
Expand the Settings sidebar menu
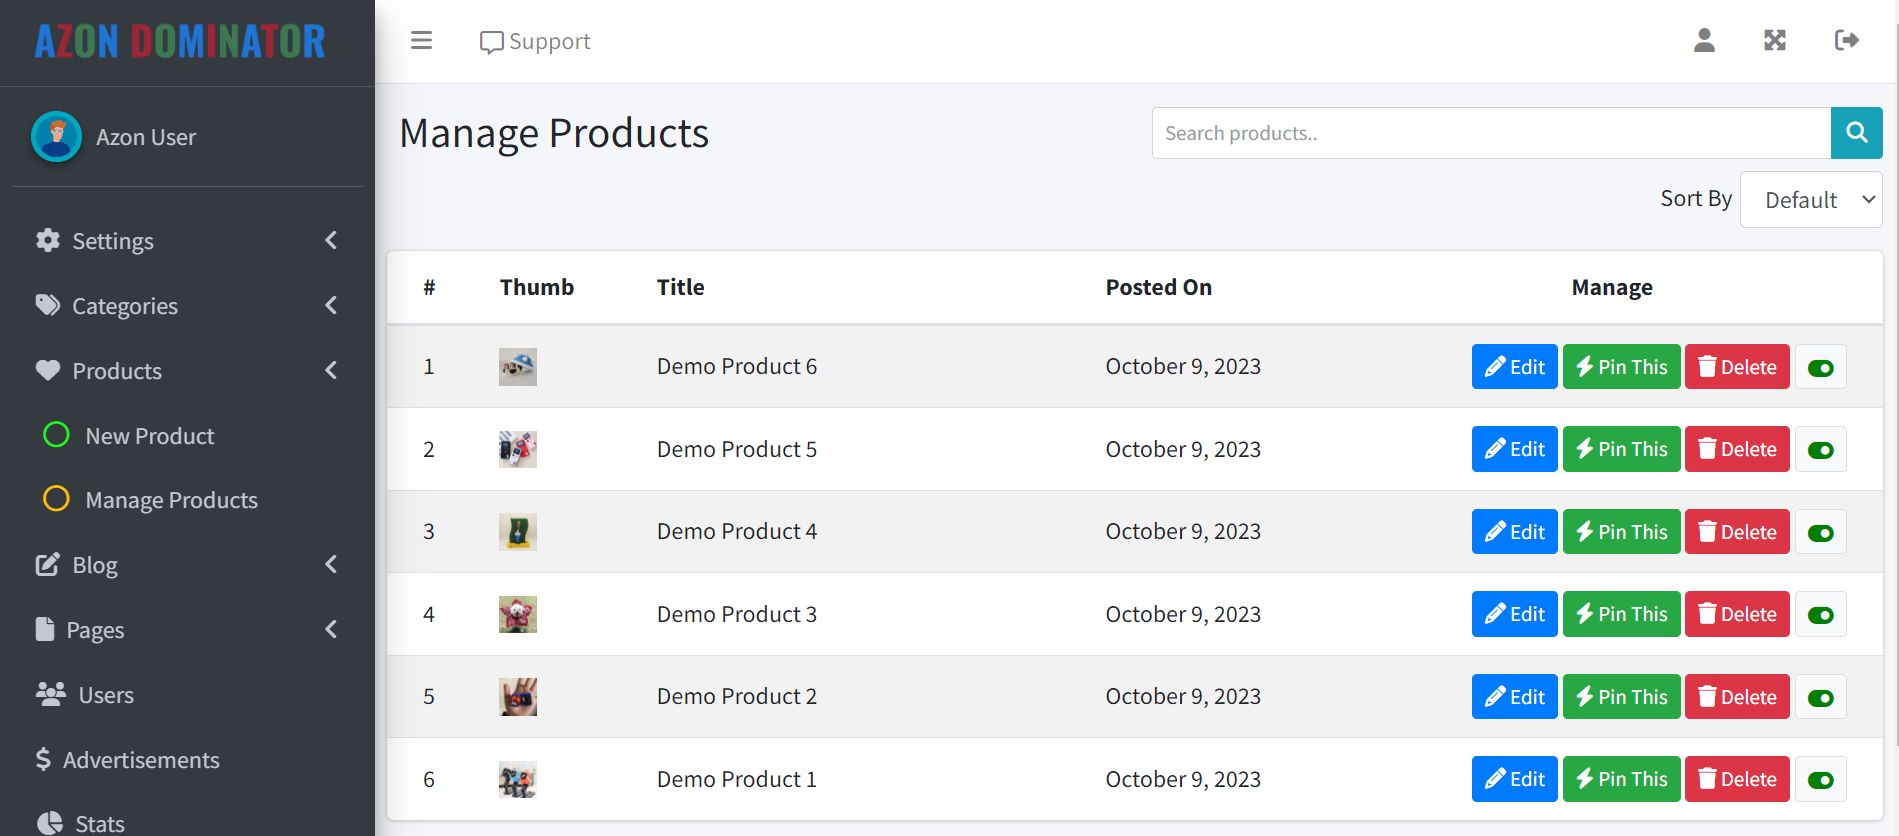(x=112, y=241)
